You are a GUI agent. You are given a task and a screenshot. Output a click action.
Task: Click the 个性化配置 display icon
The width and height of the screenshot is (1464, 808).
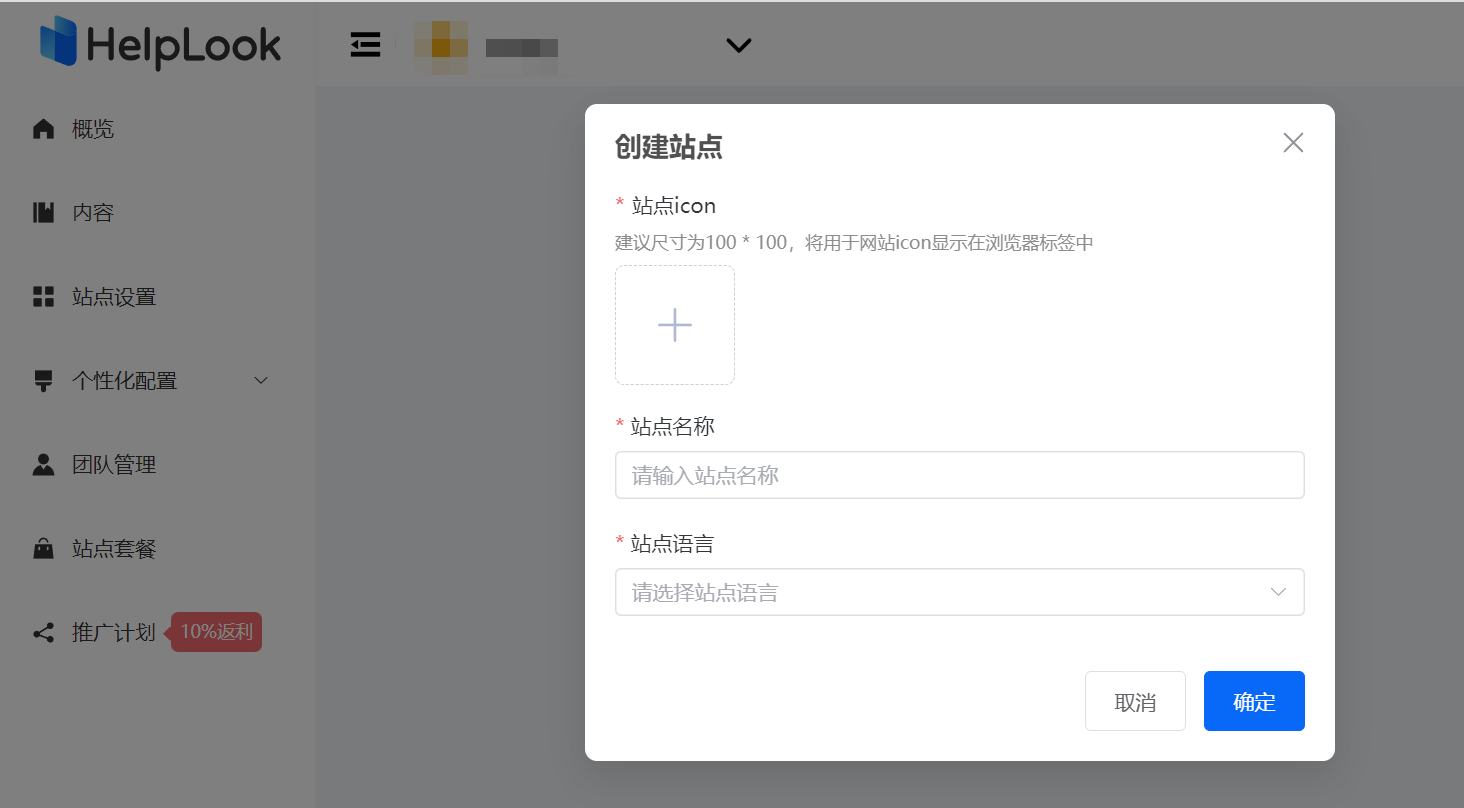point(43,380)
